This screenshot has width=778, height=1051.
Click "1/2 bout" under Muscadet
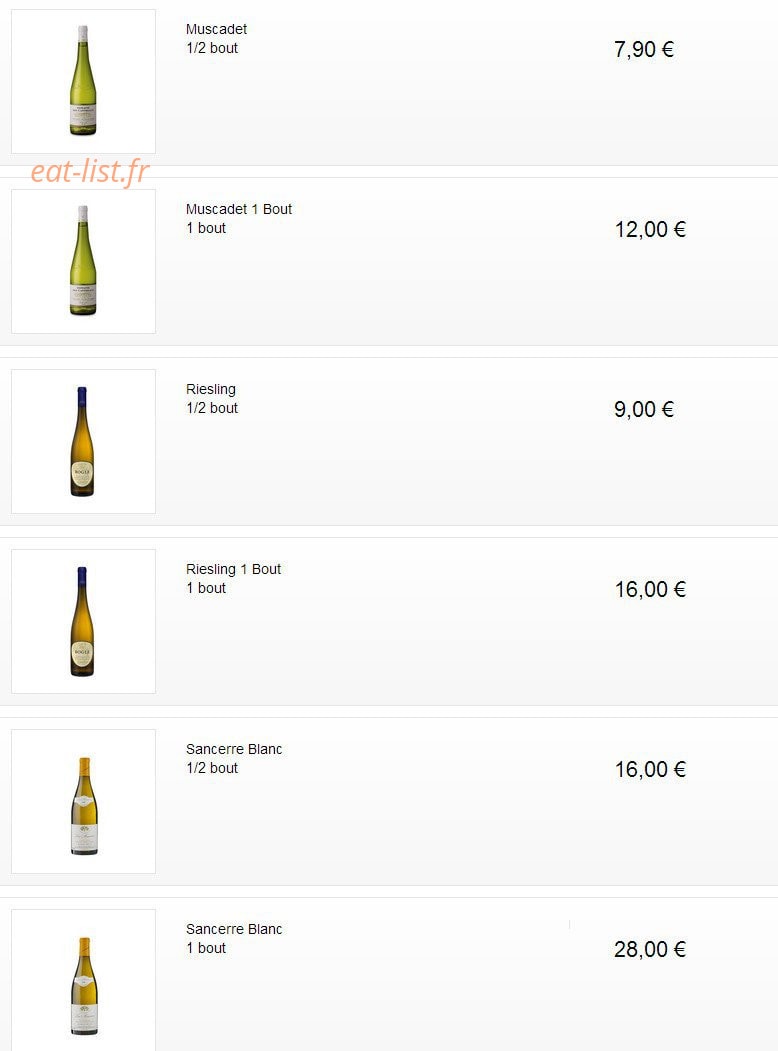pos(212,48)
